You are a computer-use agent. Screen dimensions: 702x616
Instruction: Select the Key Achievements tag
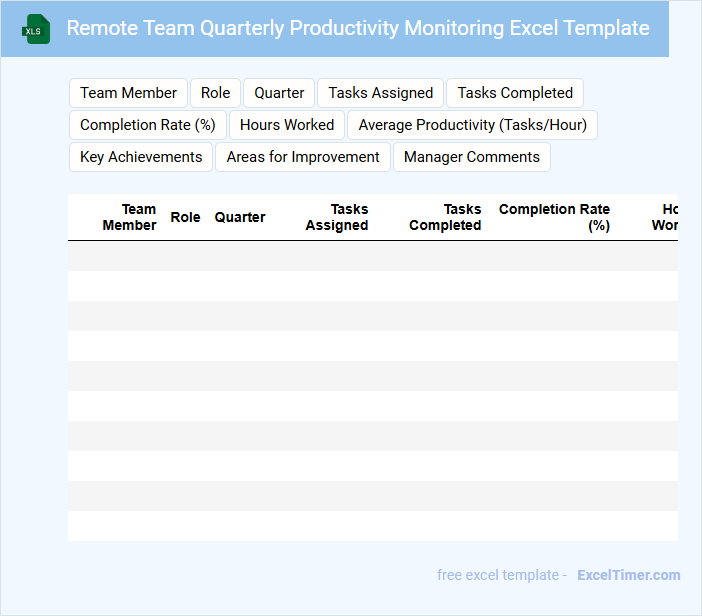141,157
